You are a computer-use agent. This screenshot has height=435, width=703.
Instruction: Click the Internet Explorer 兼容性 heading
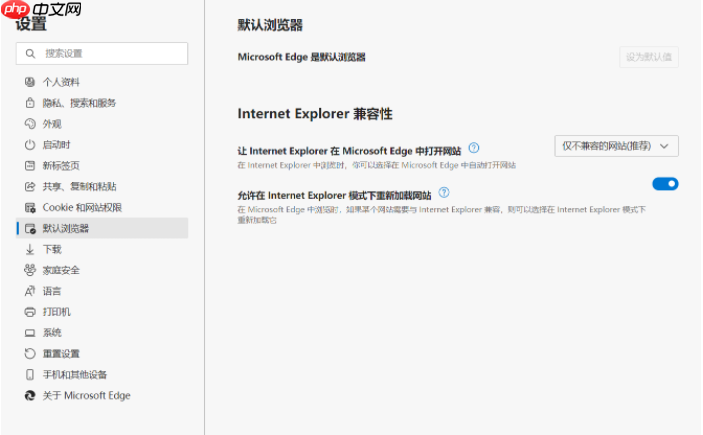(x=315, y=113)
